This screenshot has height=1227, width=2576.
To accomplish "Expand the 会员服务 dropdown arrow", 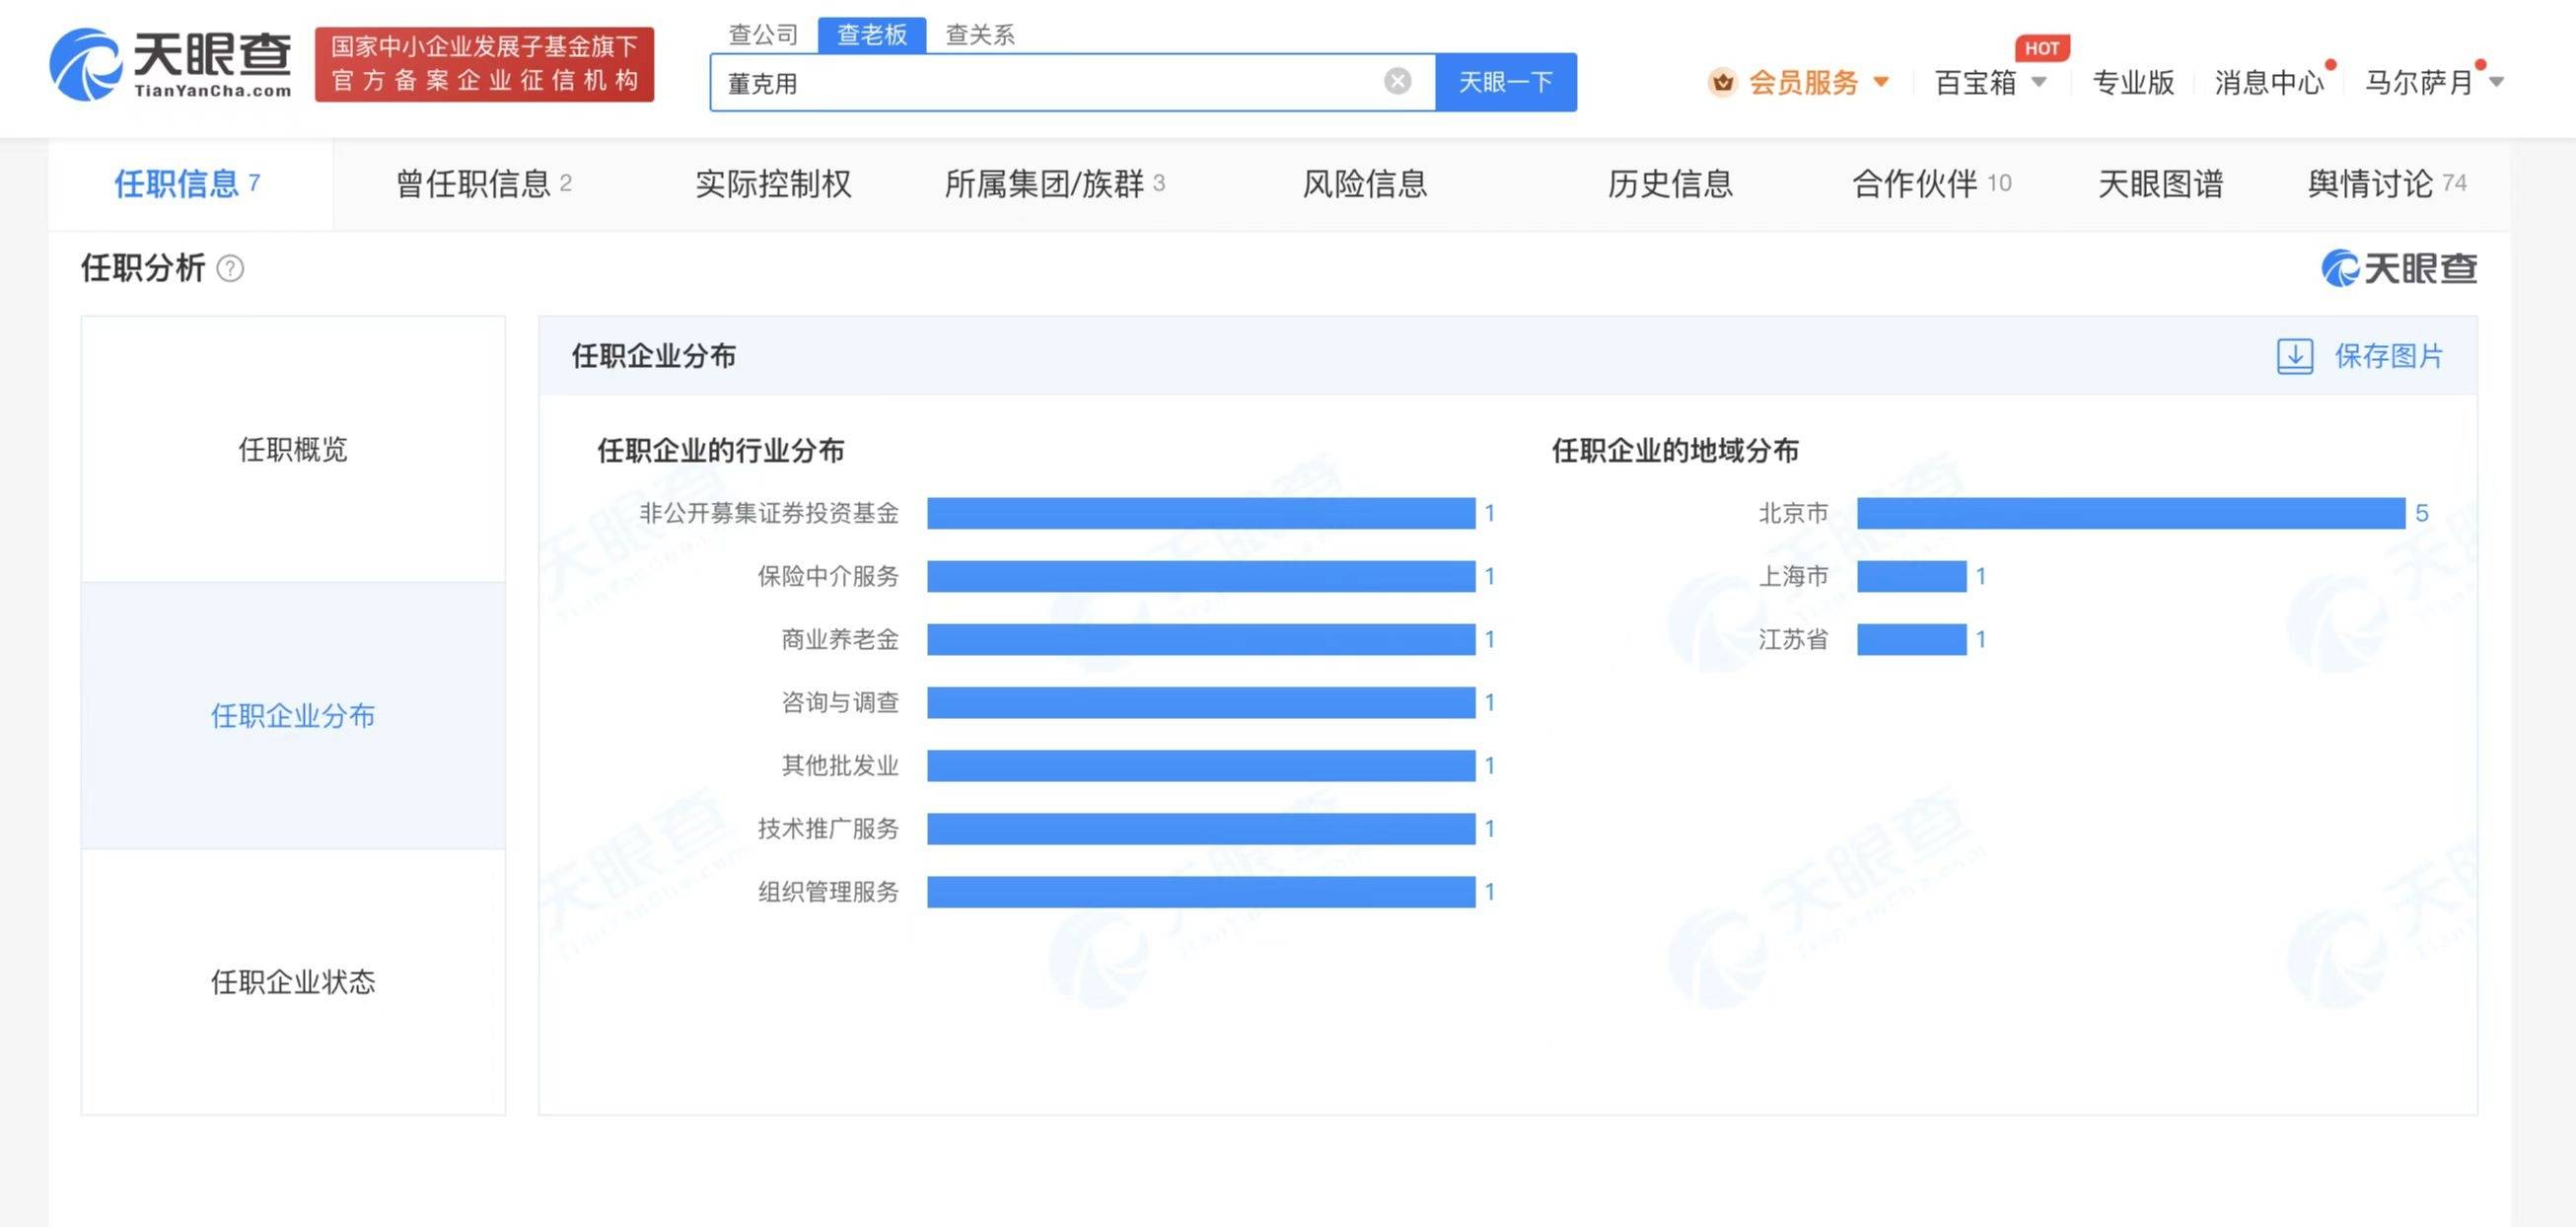I will pyautogui.click(x=1880, y=82).
